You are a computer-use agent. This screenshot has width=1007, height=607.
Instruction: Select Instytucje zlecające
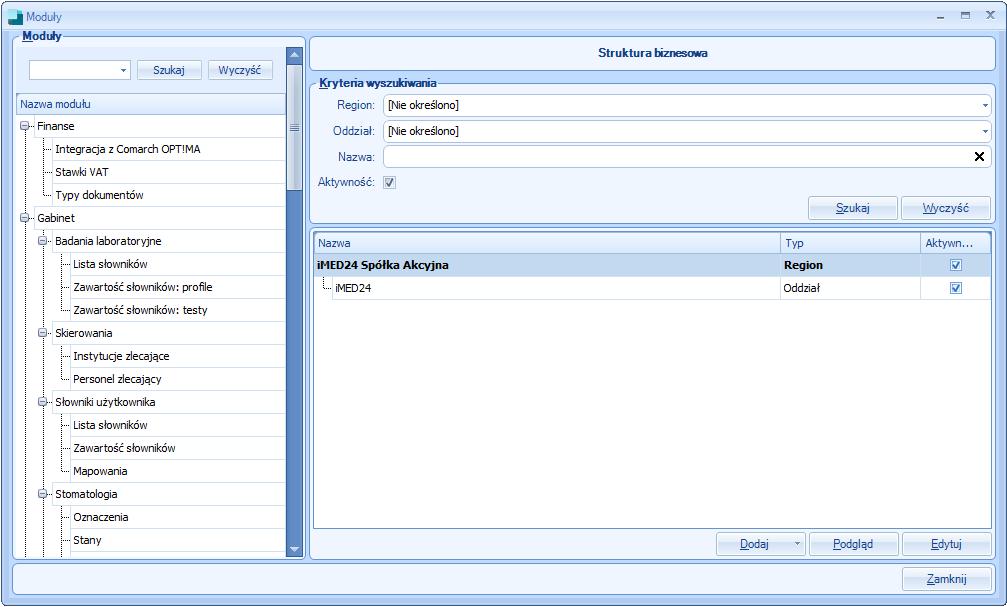121,356
